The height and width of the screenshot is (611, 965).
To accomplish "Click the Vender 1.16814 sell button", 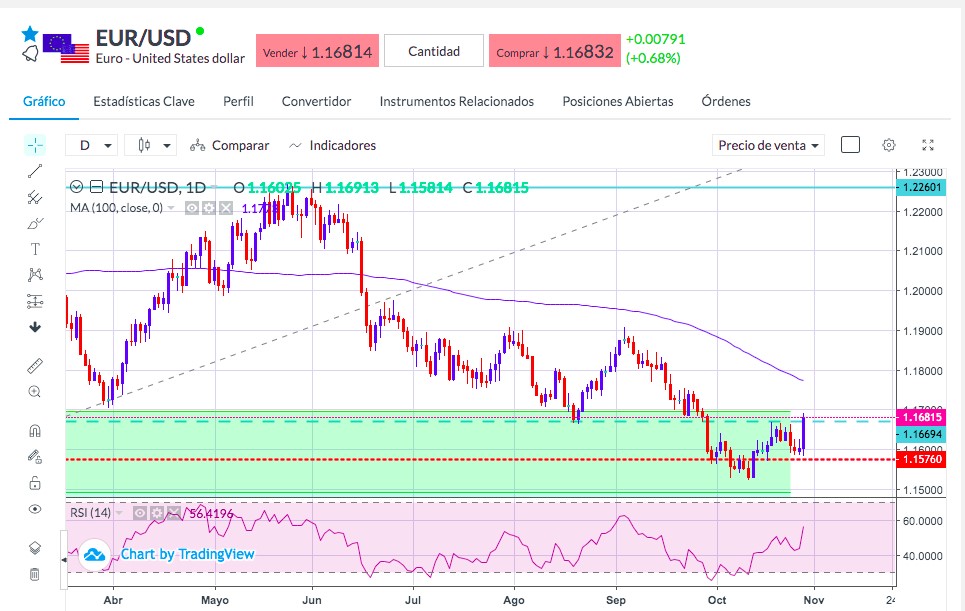I will coord(318,51).
